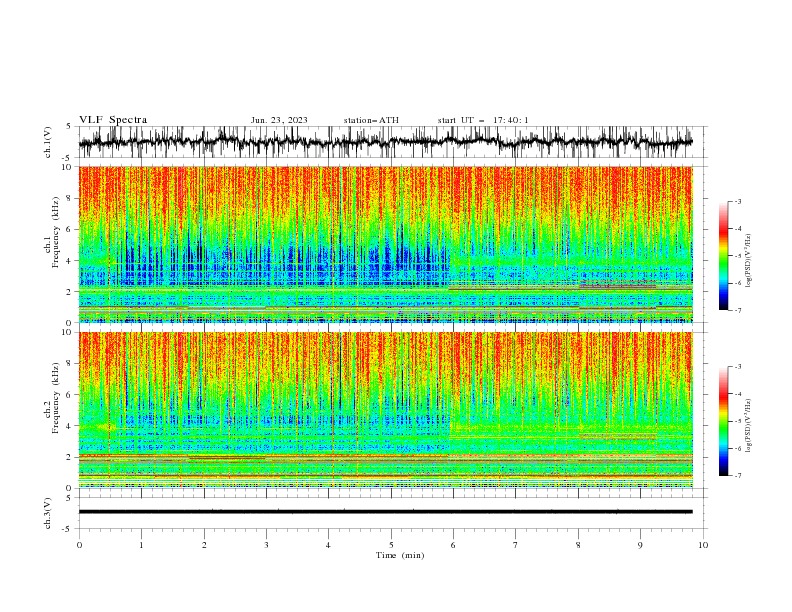Click the "station=ATH" label
Screen dimensions: 792x612
click(371, 120)
